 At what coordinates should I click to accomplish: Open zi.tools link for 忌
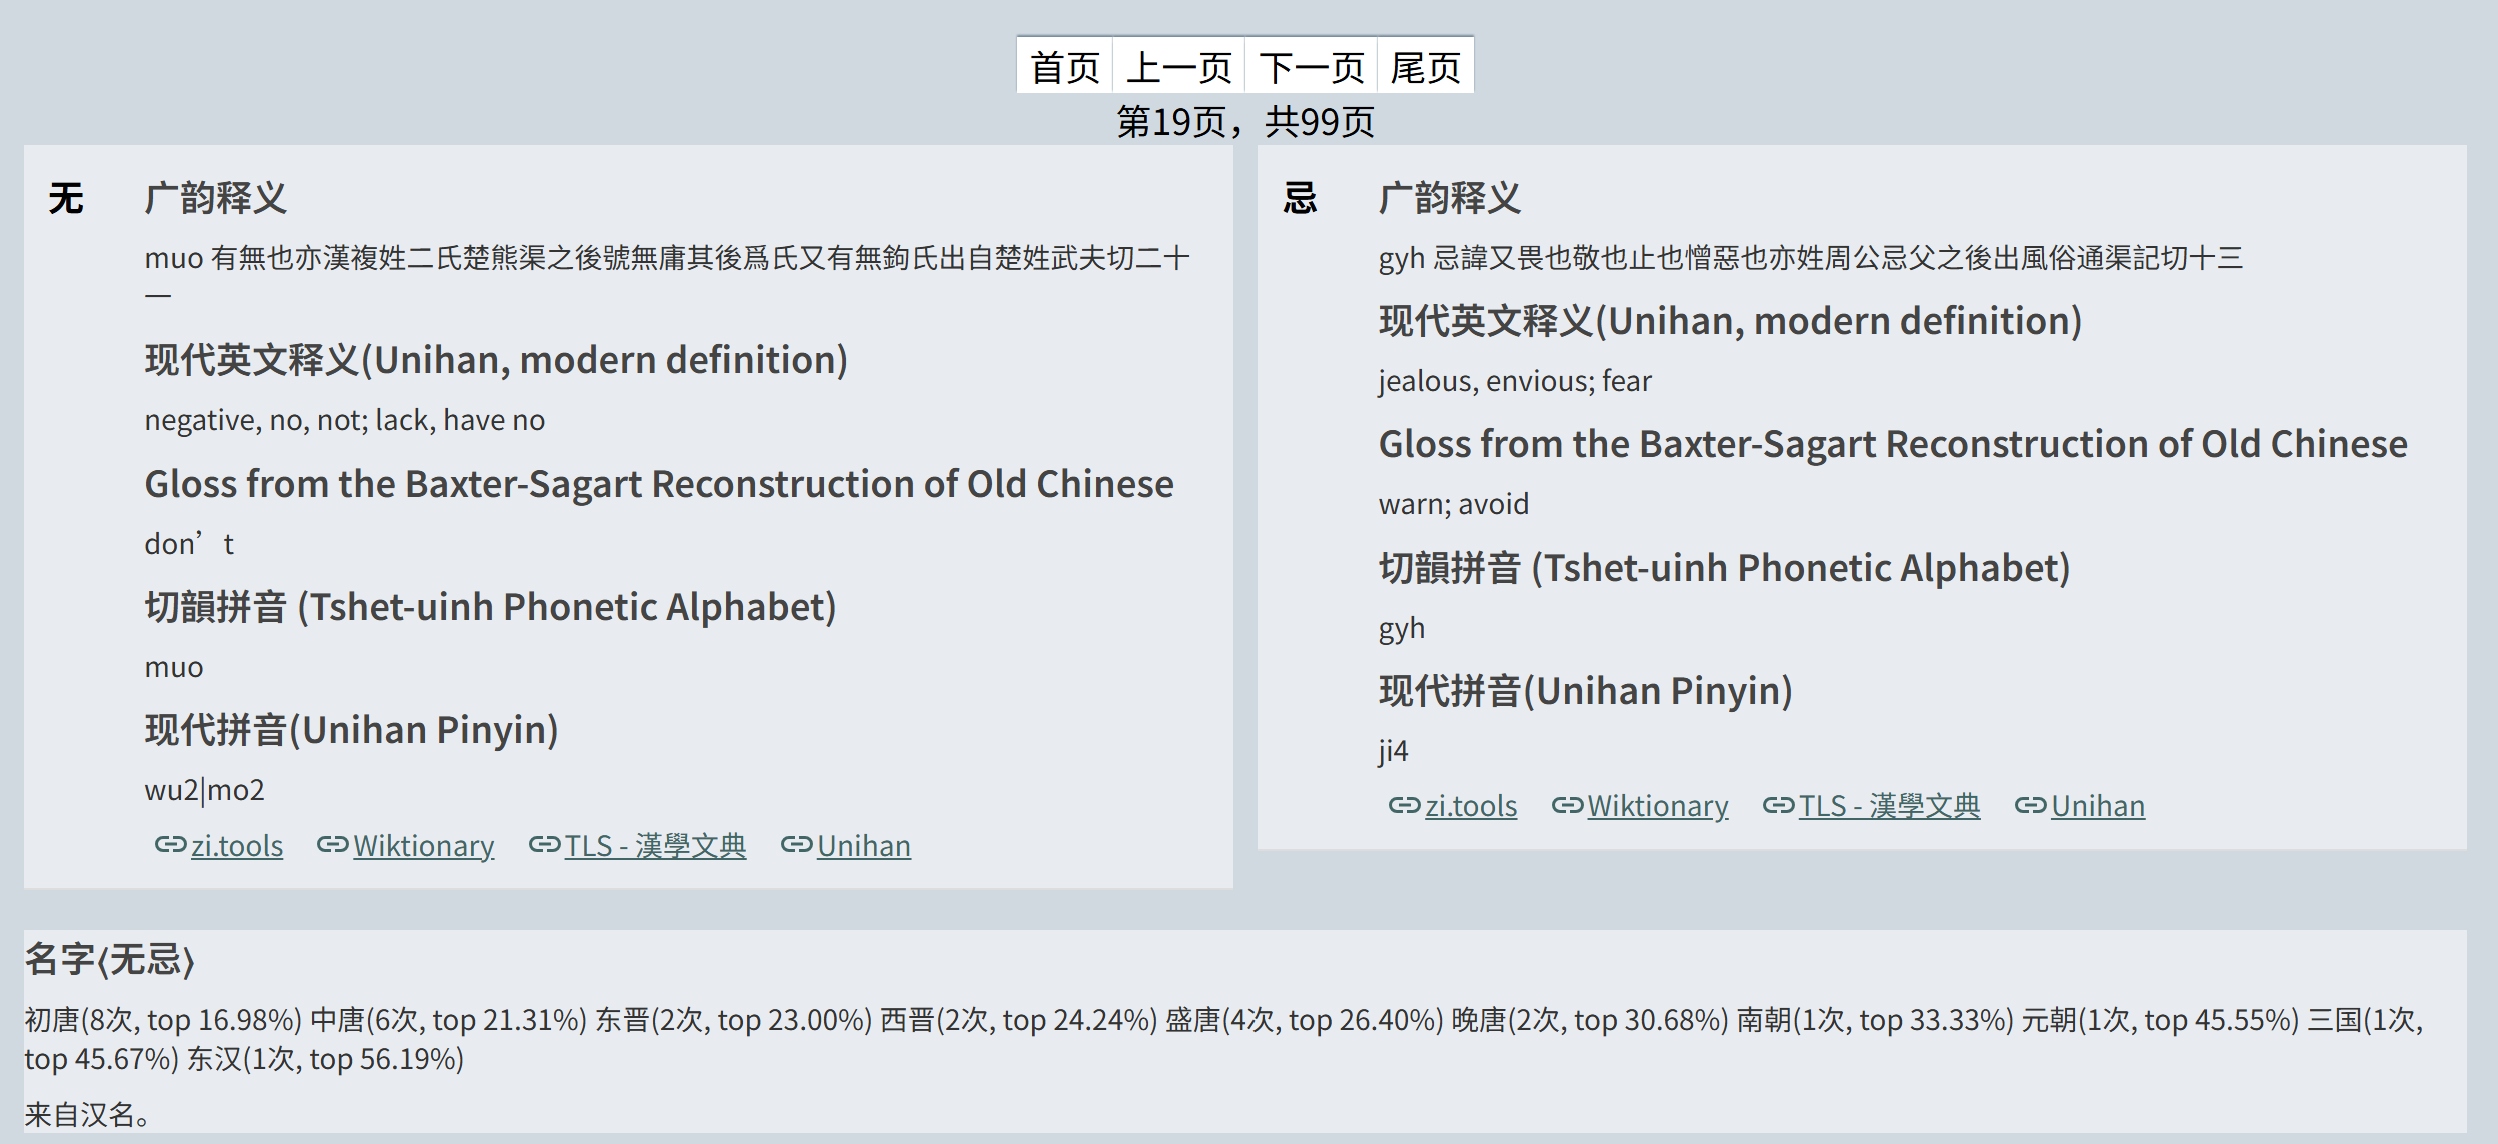[1471, 806]
